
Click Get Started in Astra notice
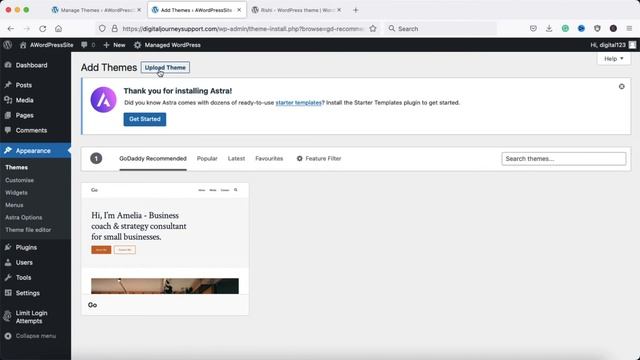145,119
